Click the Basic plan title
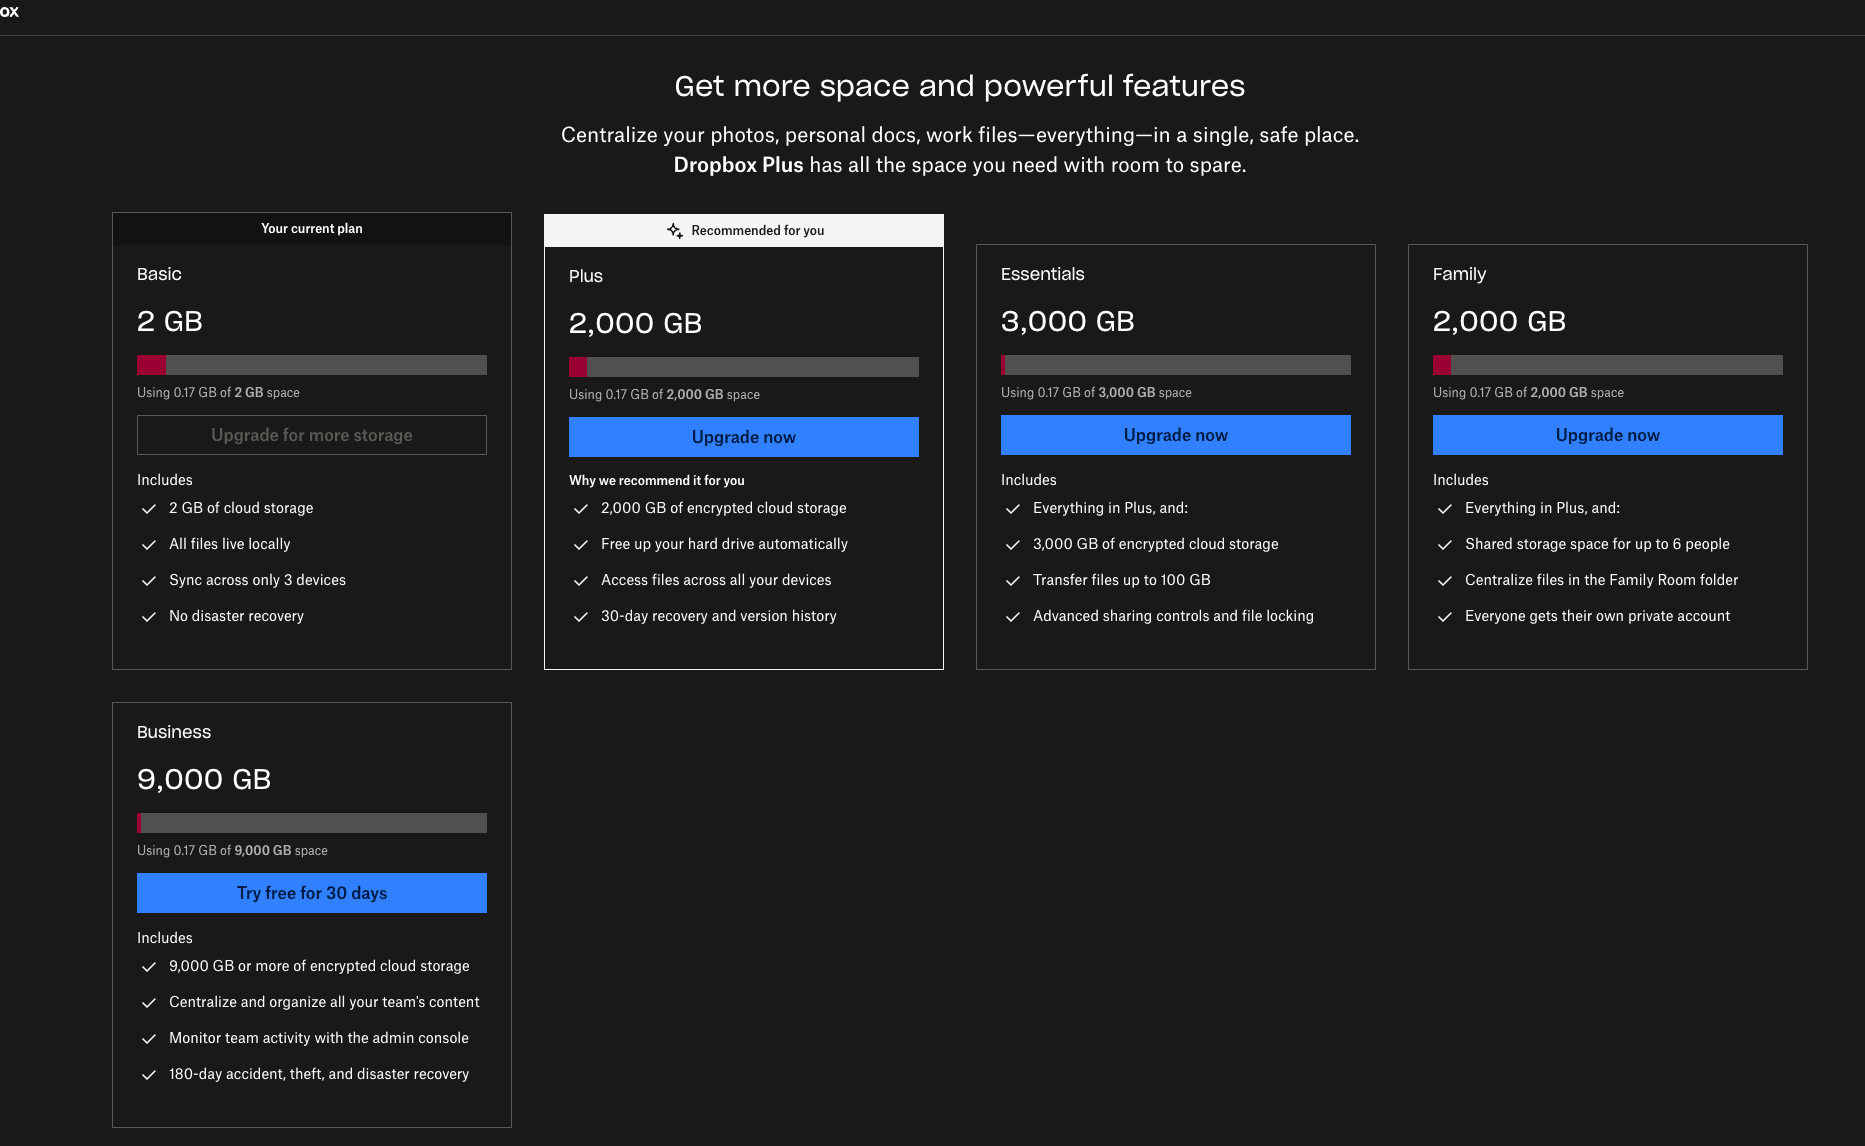Screen dimensions: 1865x1146 coord(159,274)
